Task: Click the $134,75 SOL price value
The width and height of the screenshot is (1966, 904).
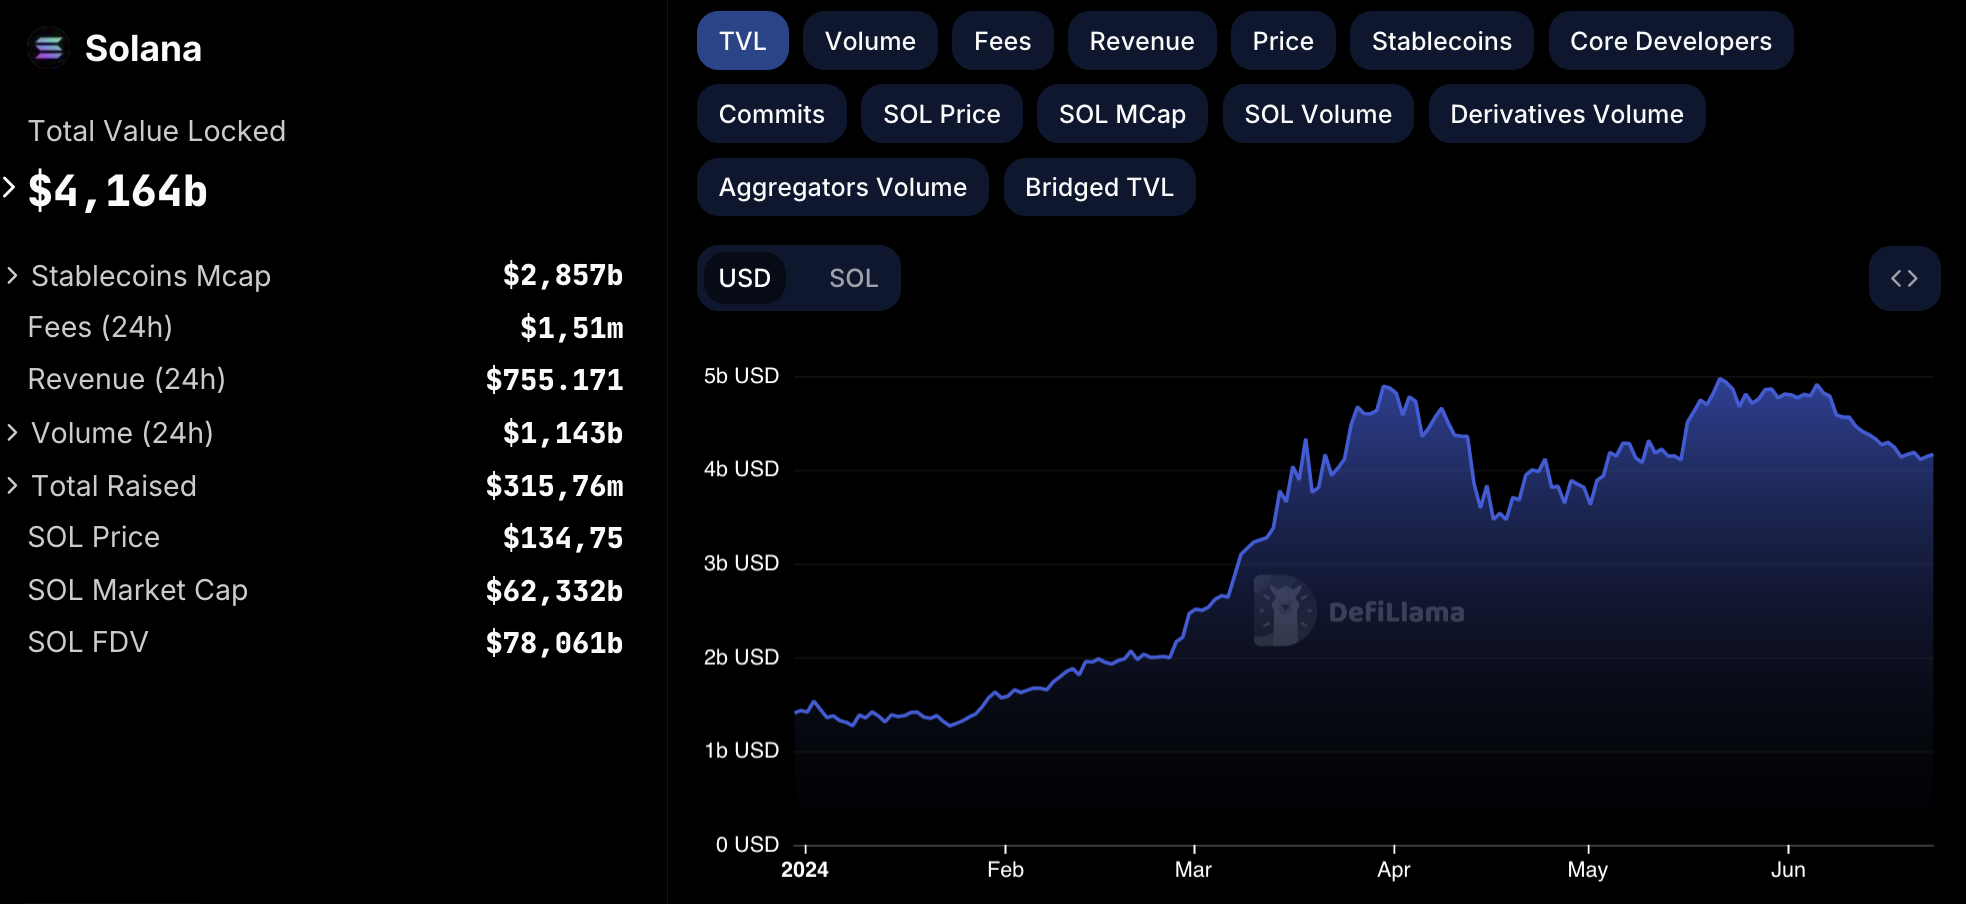Action: point(563,538)
